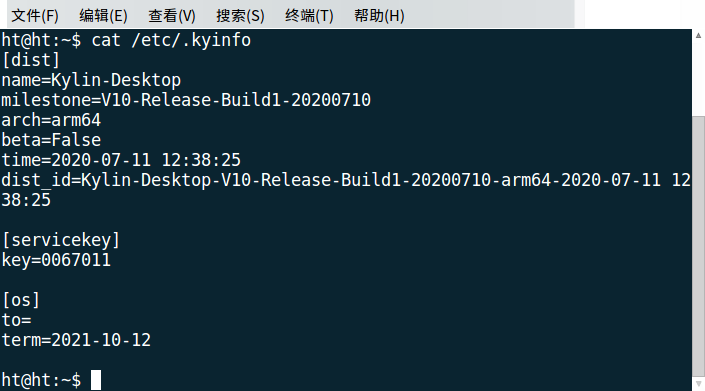Viewport: 705px width, 391px height.
Task: Open the 文件(F) menu
Action: (35, 16)
